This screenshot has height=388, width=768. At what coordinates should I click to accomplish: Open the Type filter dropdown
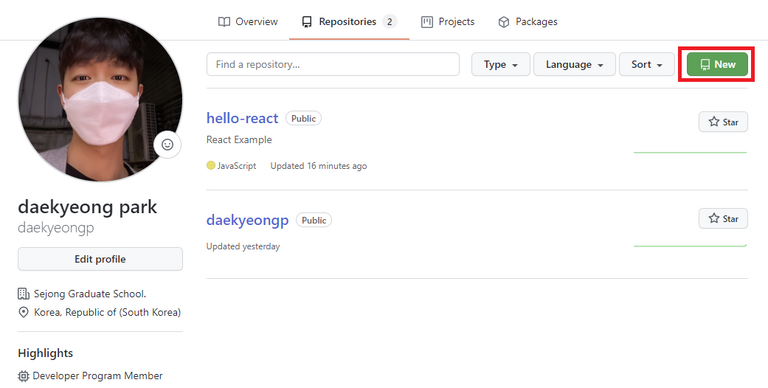tap(501, 64)
